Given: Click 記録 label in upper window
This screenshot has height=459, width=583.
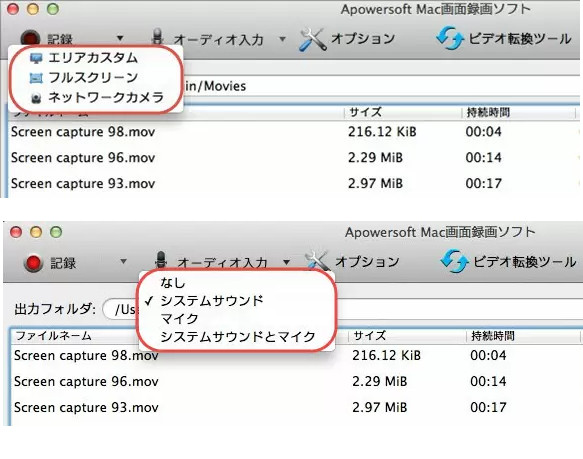Looking at the screenshot, I should point(60,39).
